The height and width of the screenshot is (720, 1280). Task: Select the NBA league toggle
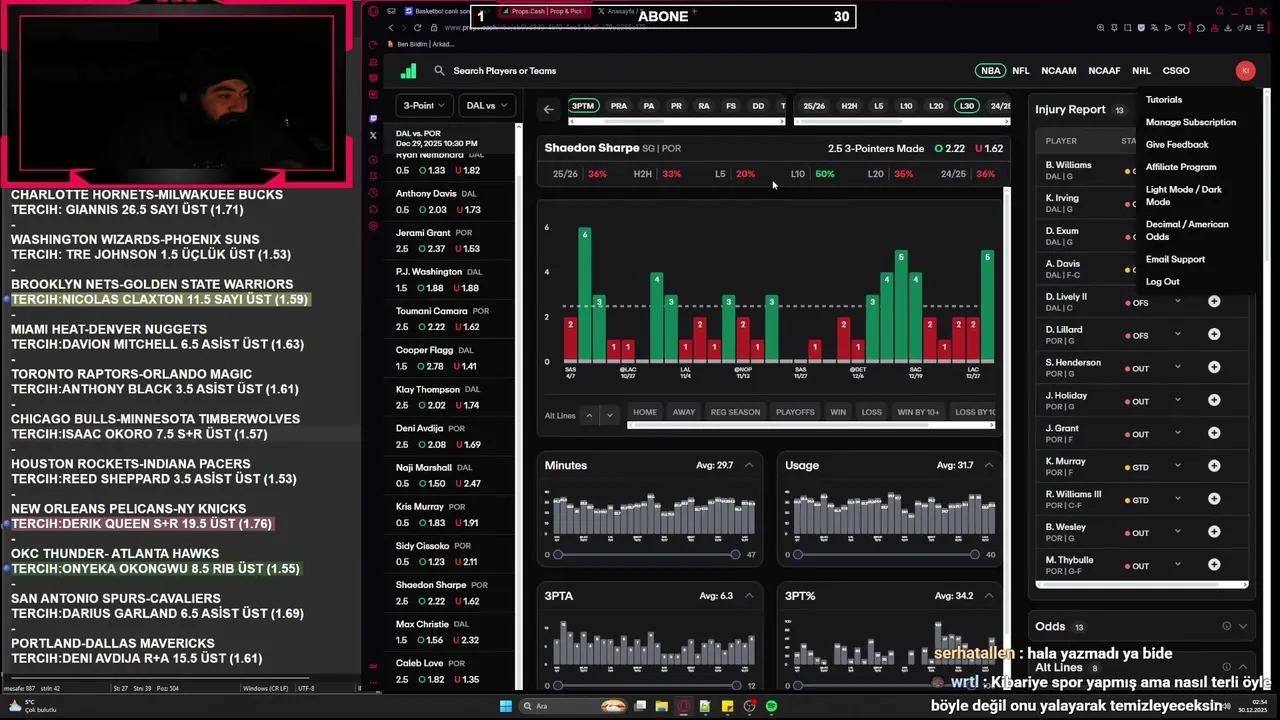click(x=990, y=71)
